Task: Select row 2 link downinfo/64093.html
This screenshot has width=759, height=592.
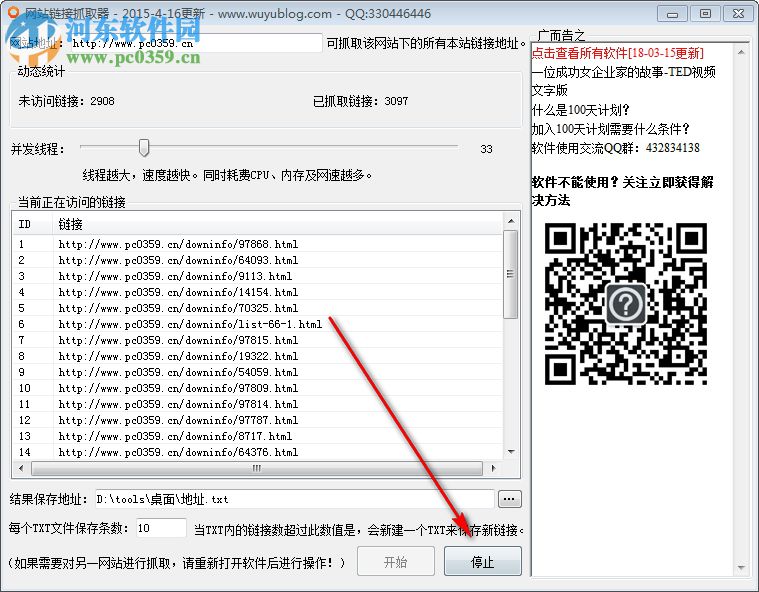Action: (258, 260)
